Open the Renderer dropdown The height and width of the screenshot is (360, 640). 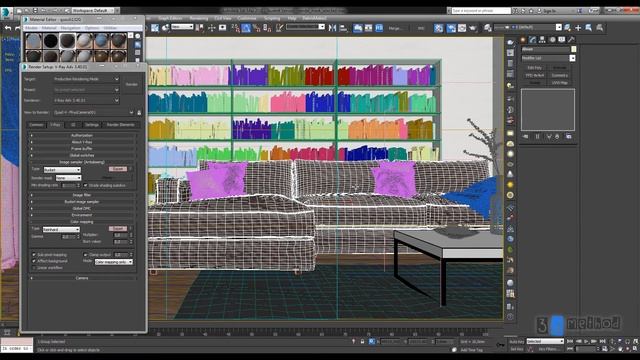86,100
